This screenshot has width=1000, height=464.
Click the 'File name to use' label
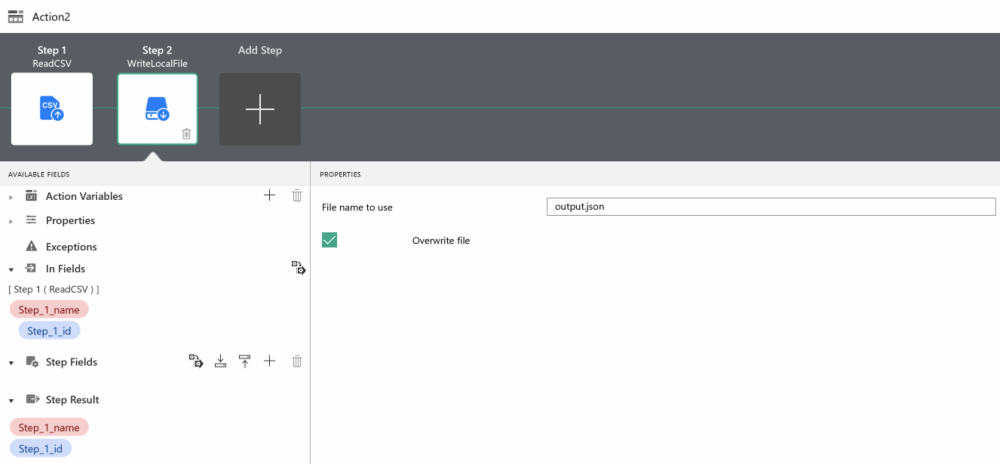[x=357, y=207]
